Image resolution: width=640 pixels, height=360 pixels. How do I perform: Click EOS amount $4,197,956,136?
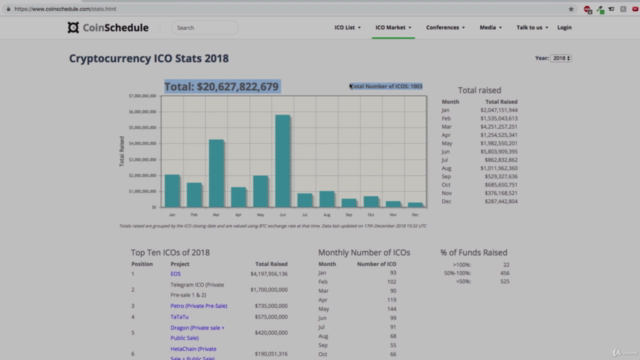[269, 274]
